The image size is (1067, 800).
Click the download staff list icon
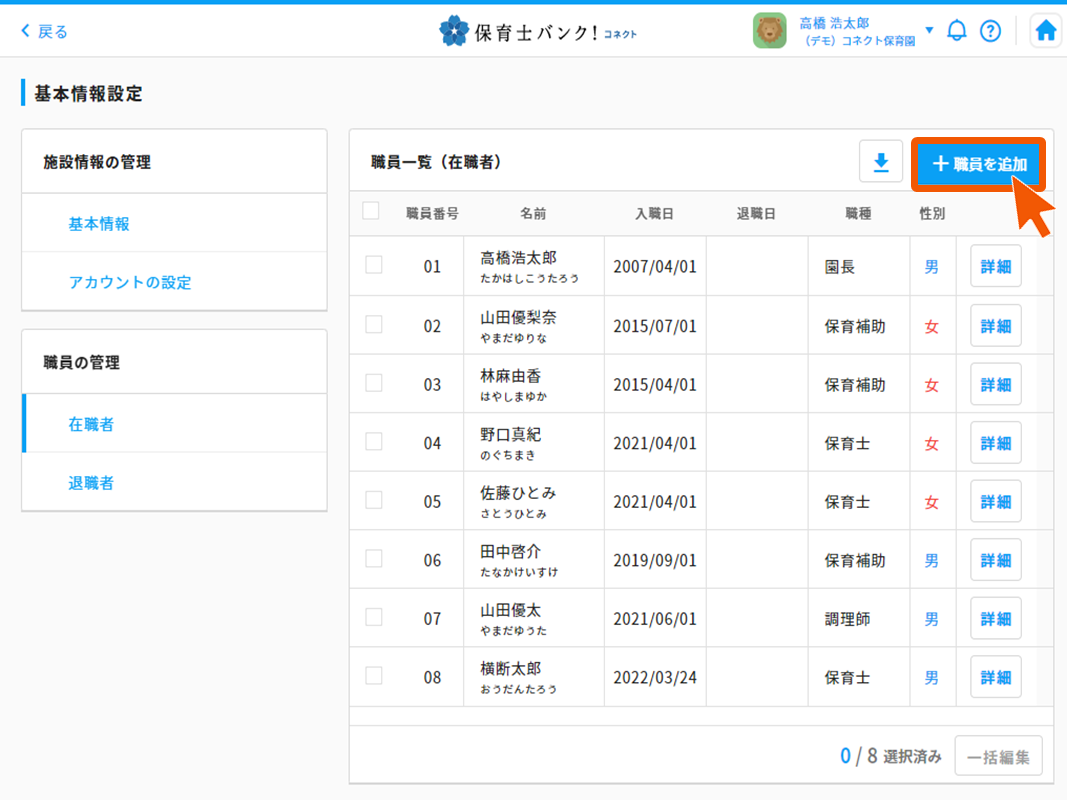881,162
